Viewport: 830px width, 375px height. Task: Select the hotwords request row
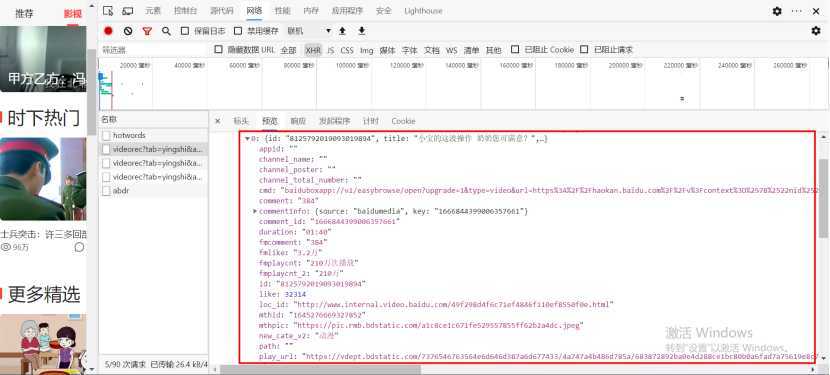coord(154,136)
